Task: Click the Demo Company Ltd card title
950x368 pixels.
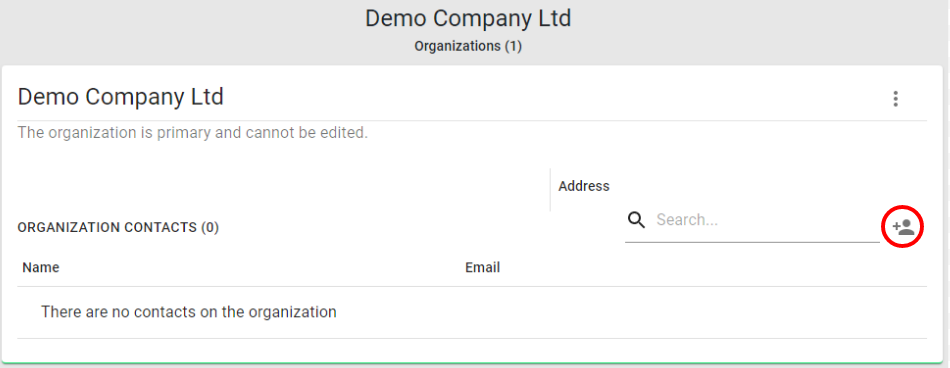Action: [x=121, y=97]
